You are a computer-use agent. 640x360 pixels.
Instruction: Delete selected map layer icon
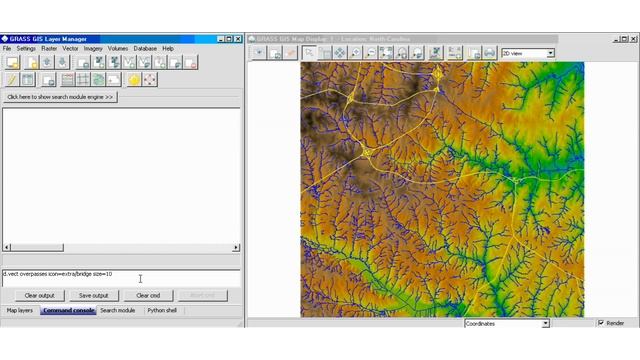[191, 62]
